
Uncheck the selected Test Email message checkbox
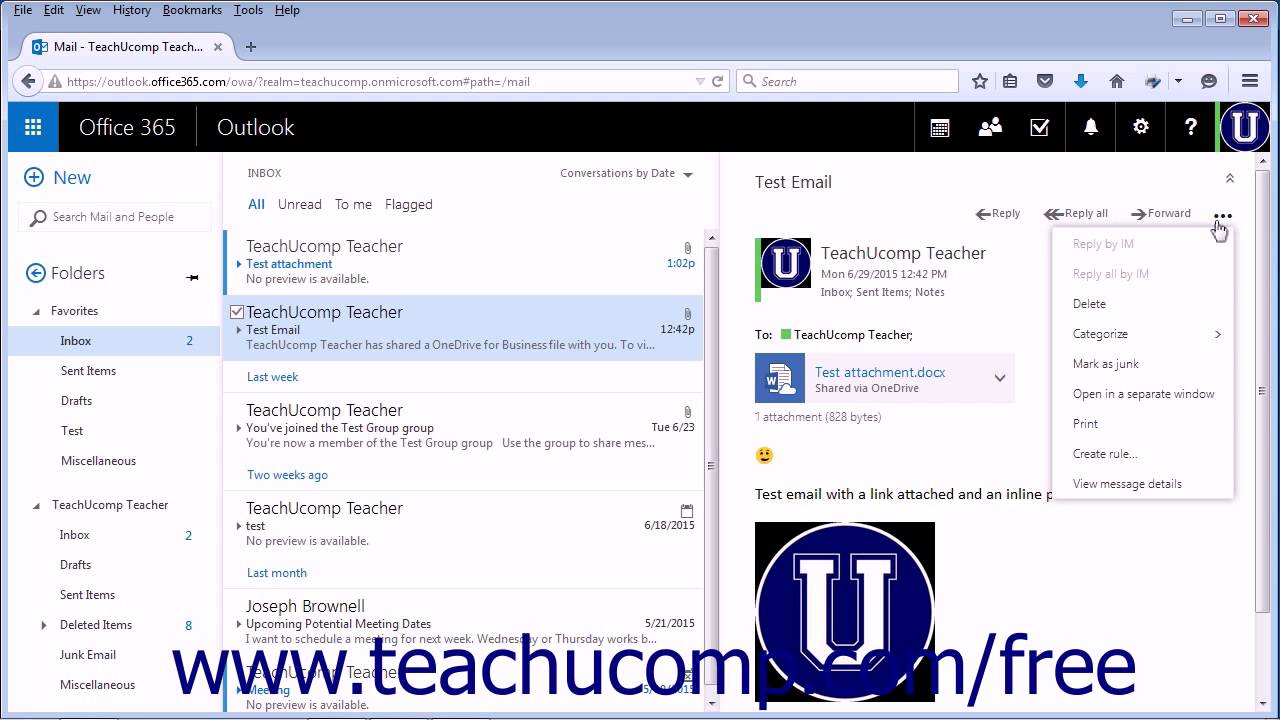237,312
